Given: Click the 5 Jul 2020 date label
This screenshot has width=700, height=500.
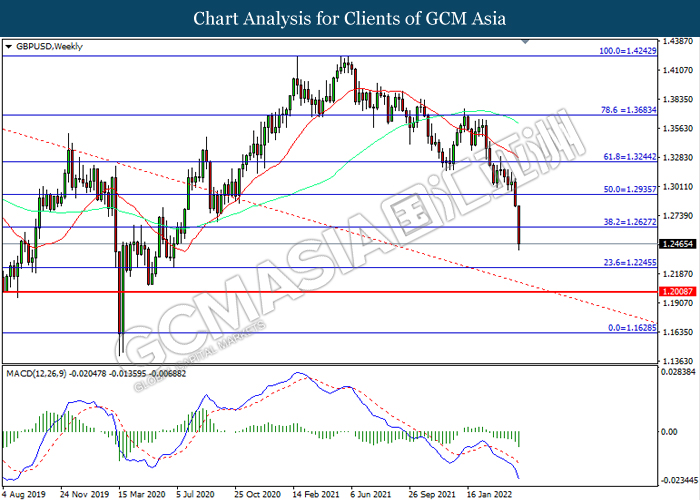Looking at the screenshot, I should coord(196,494).
